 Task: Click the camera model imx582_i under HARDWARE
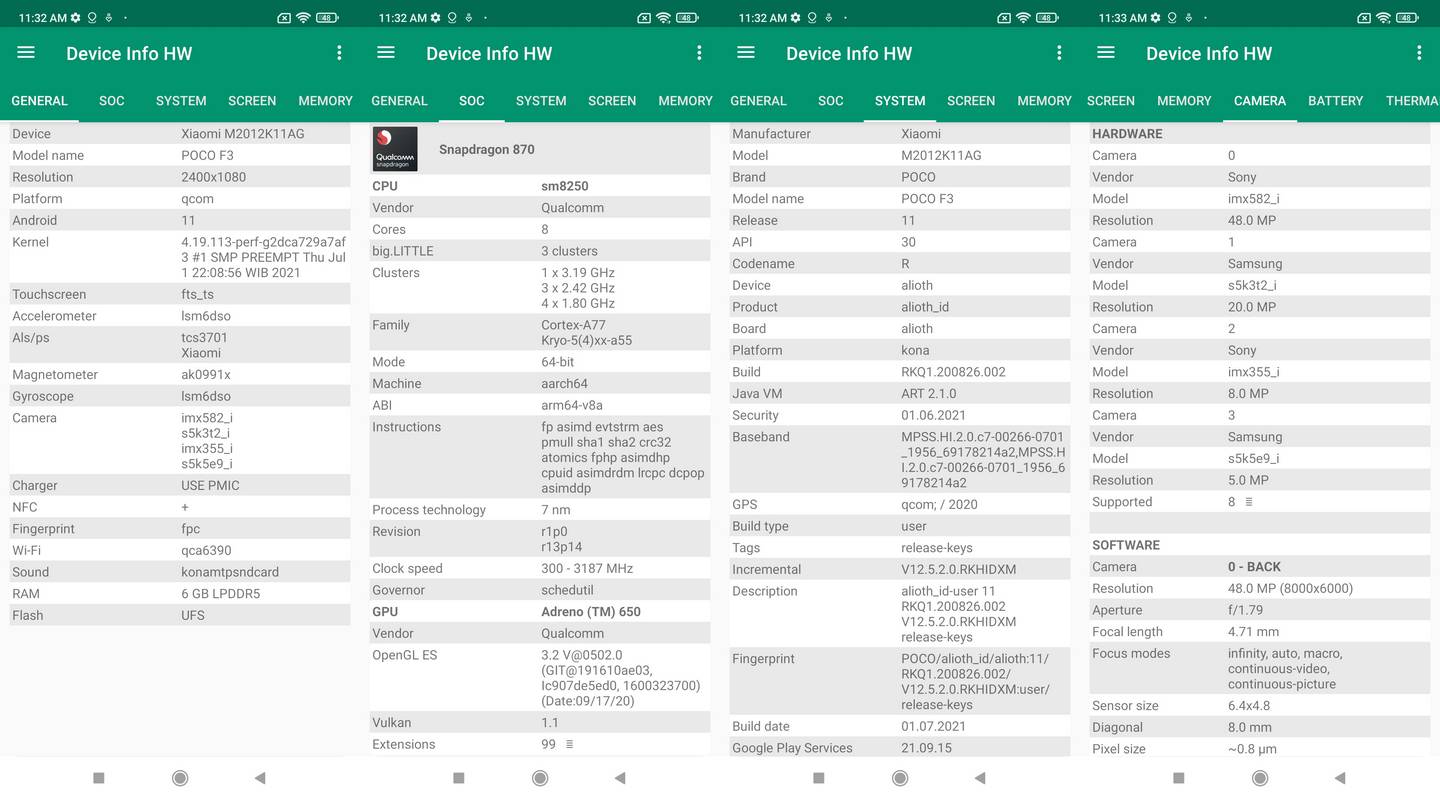pyautogui.click(x=1253, y=199)
